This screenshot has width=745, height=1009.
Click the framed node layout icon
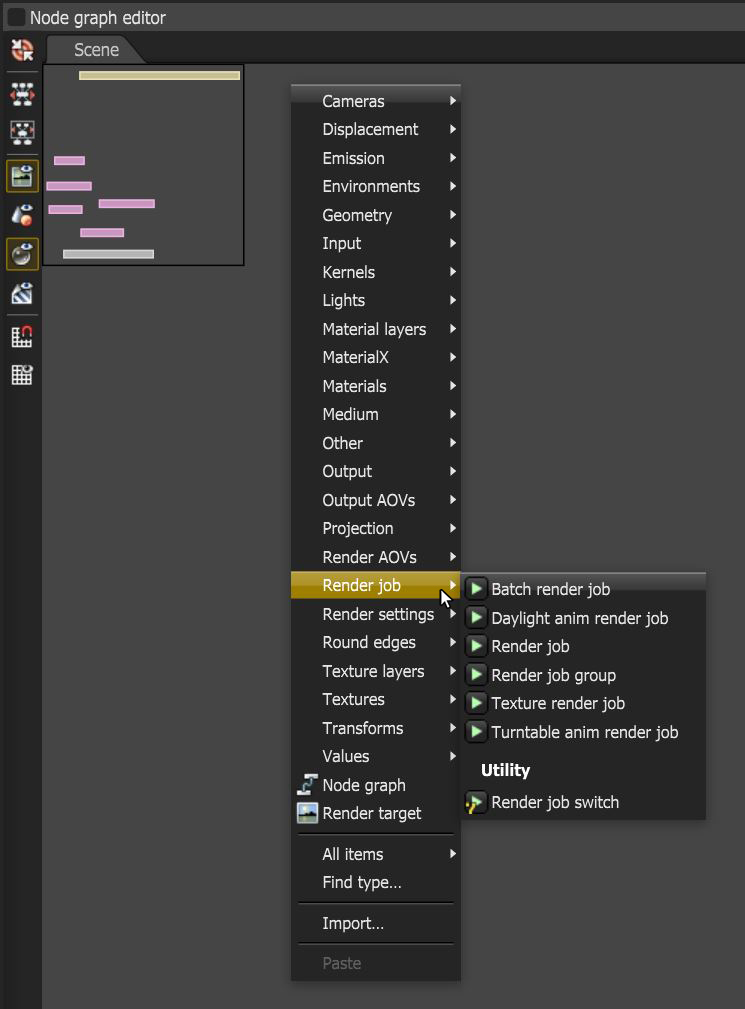click(23, 132)
